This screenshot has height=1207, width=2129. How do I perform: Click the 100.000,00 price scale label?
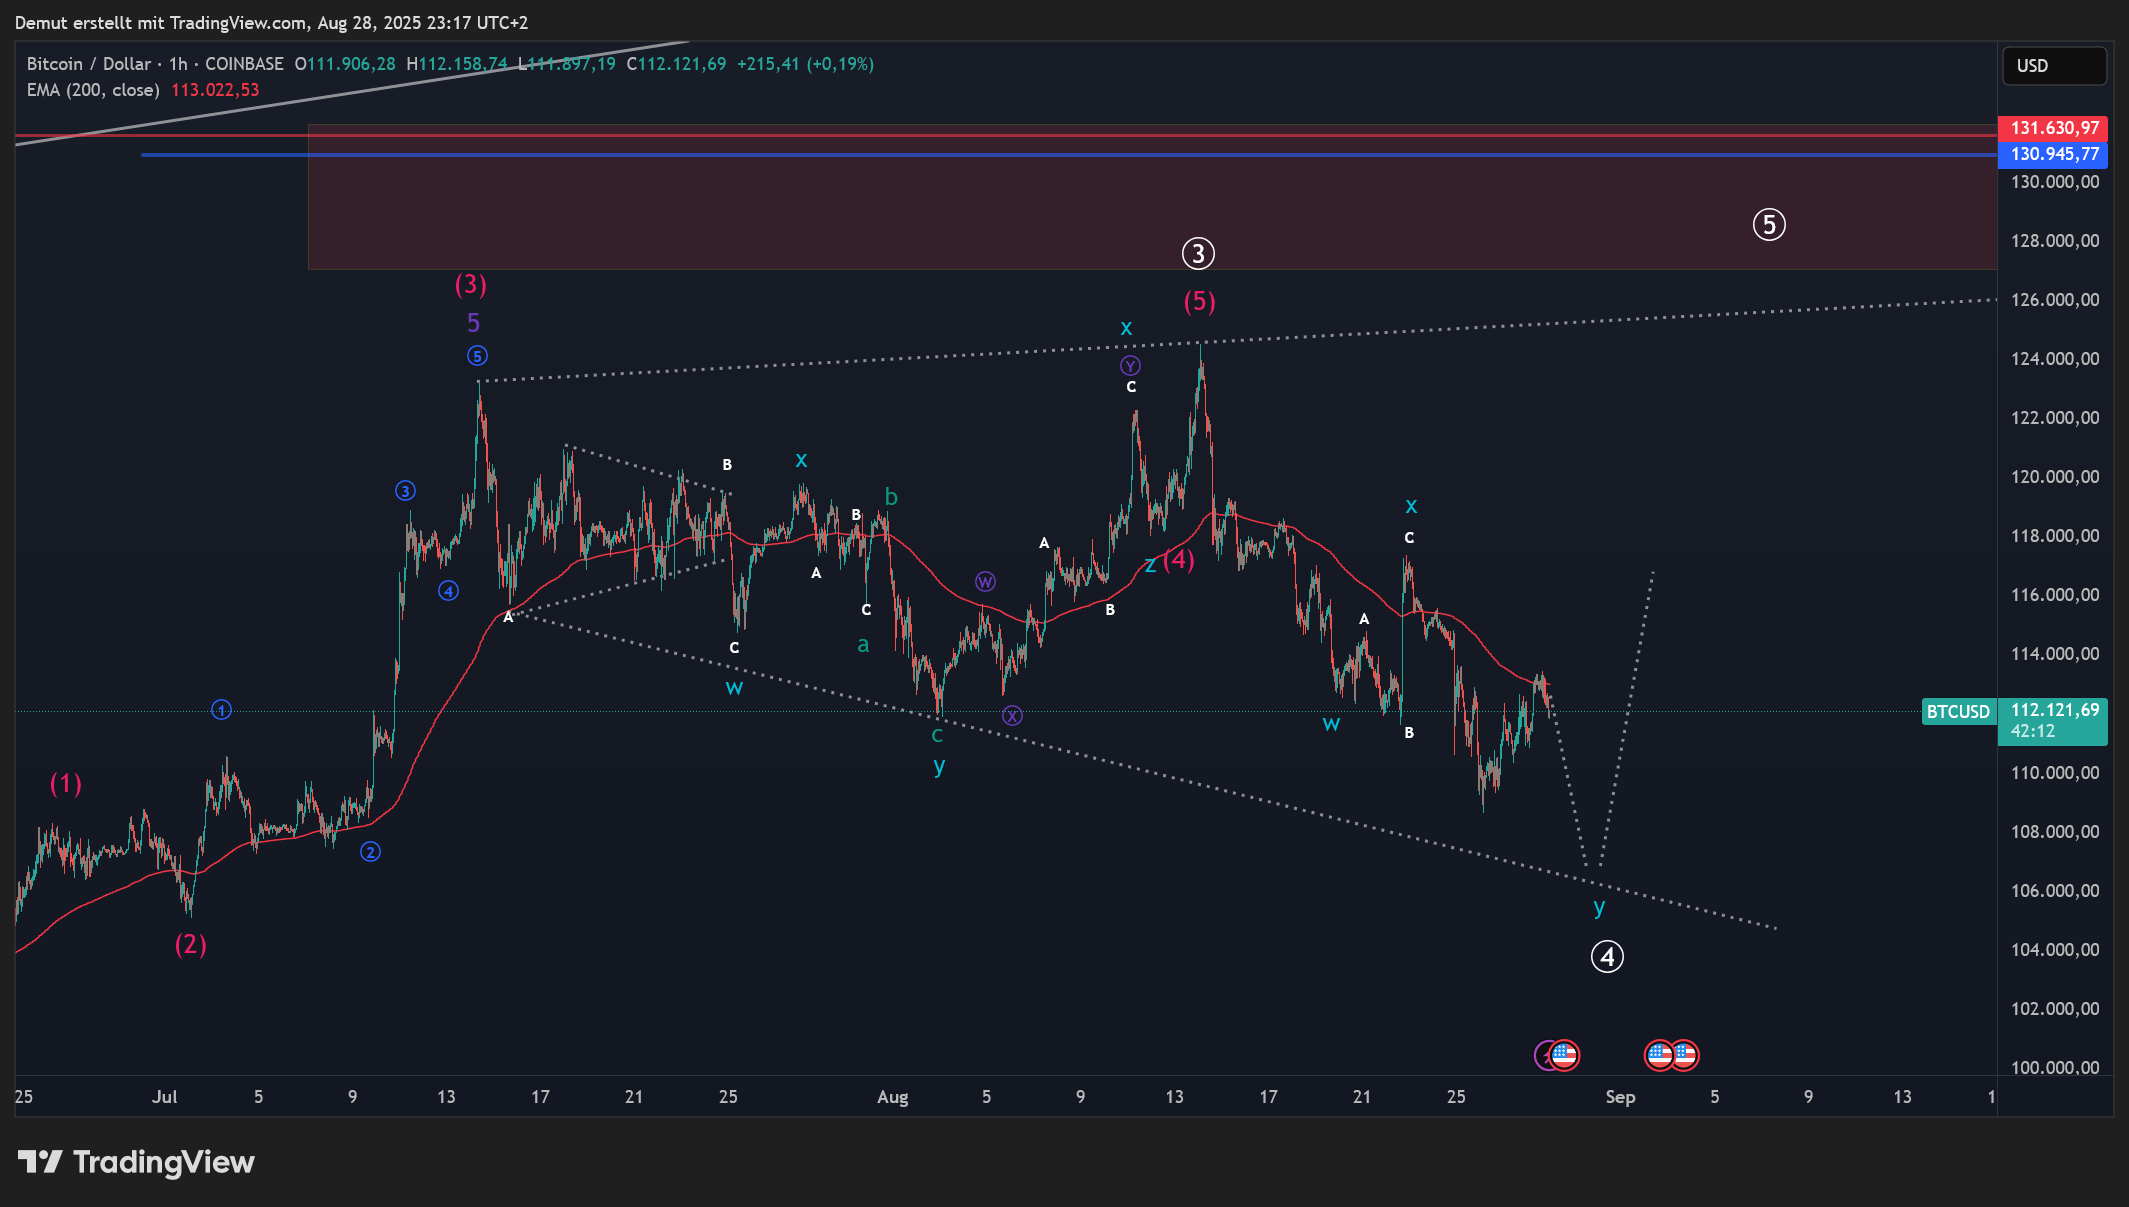tap(2054, 1067)
